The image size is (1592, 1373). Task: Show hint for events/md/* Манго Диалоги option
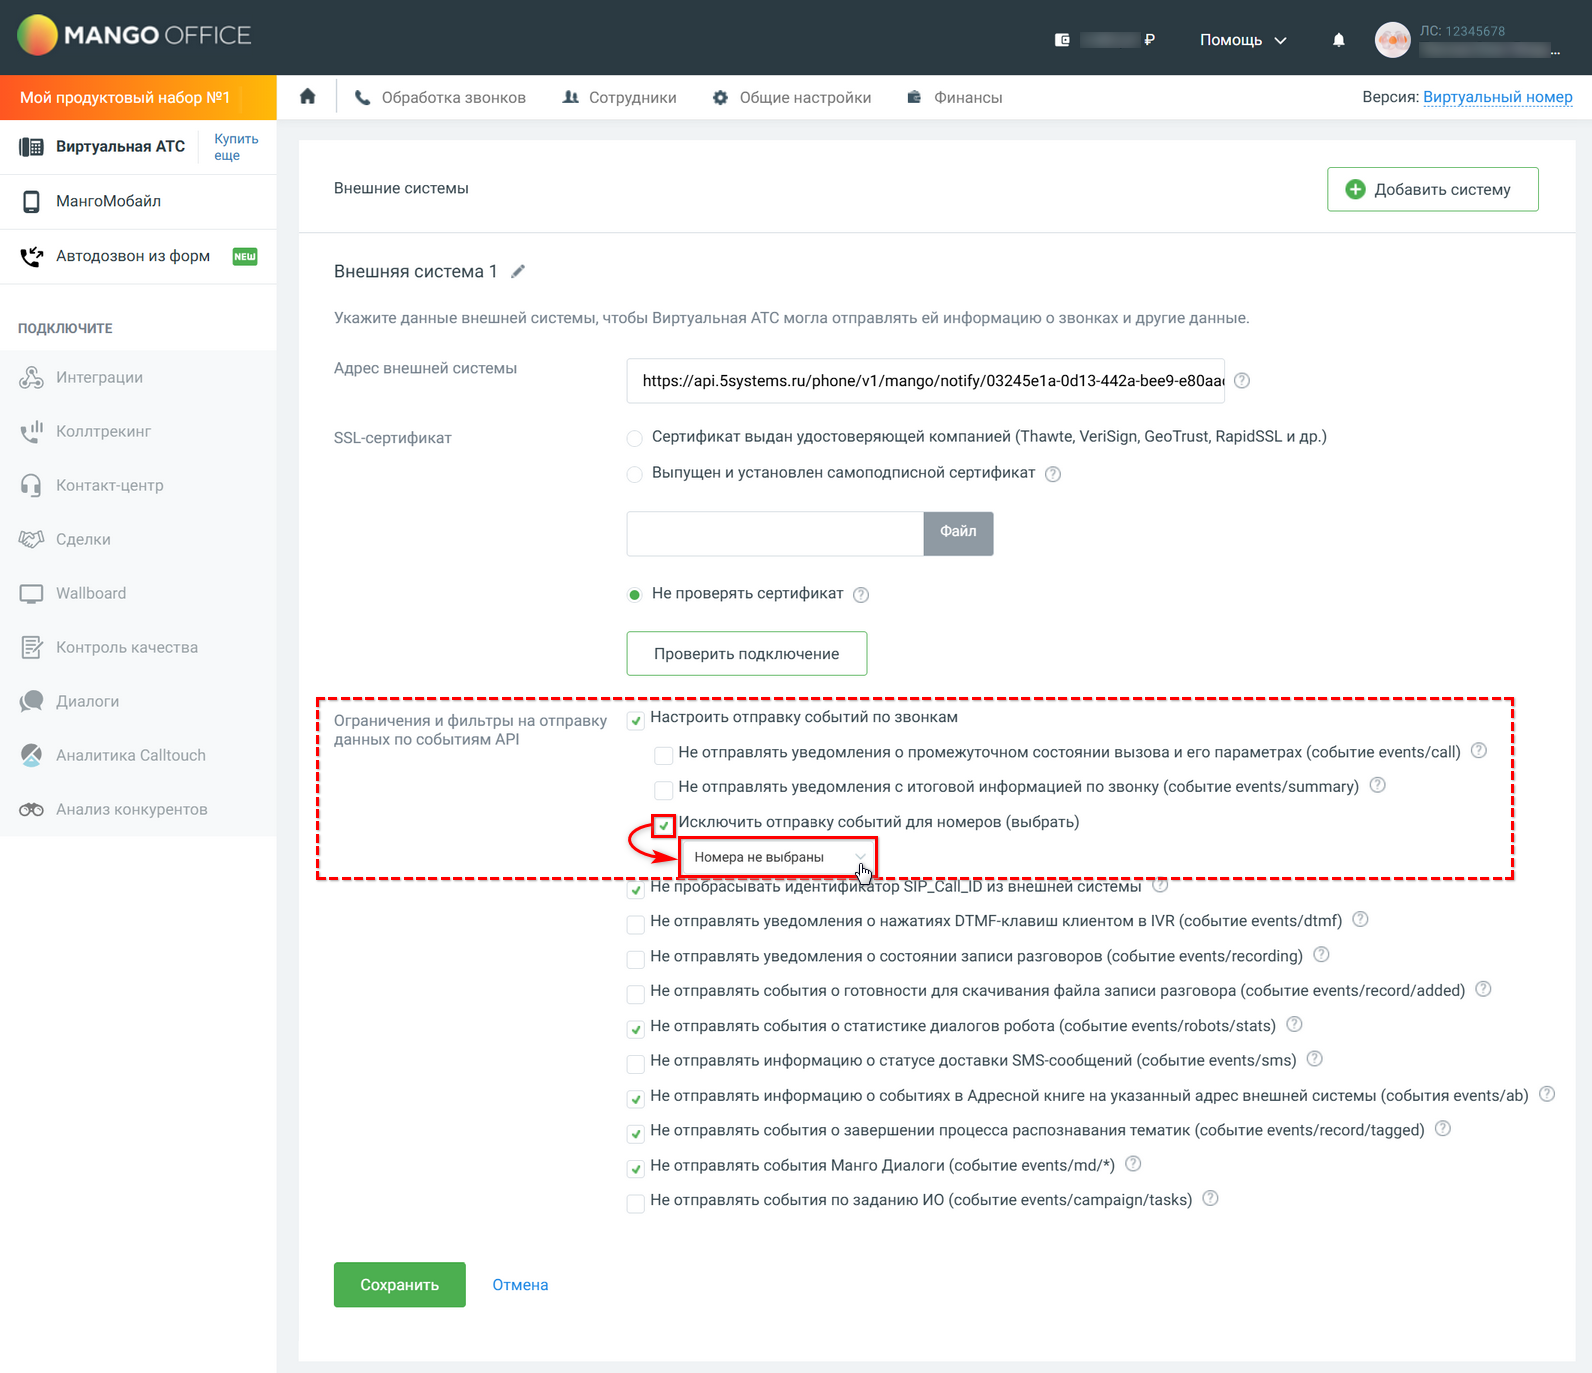click(1133, 1164)
